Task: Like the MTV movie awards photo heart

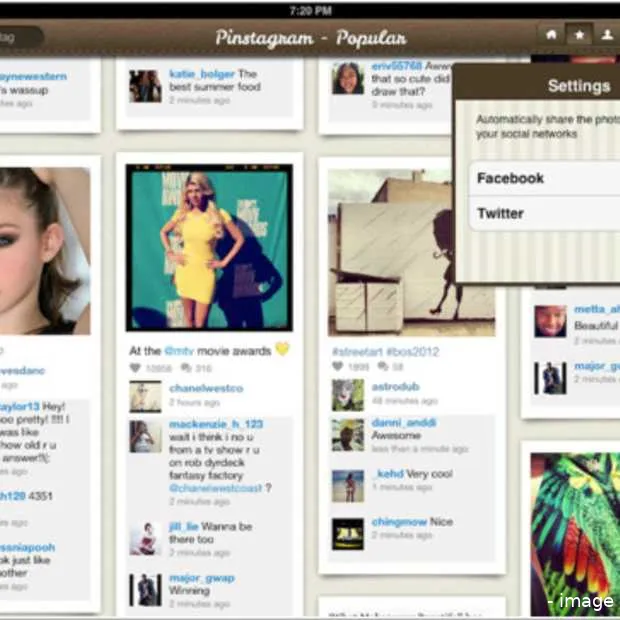Action: tap(135, 368)
